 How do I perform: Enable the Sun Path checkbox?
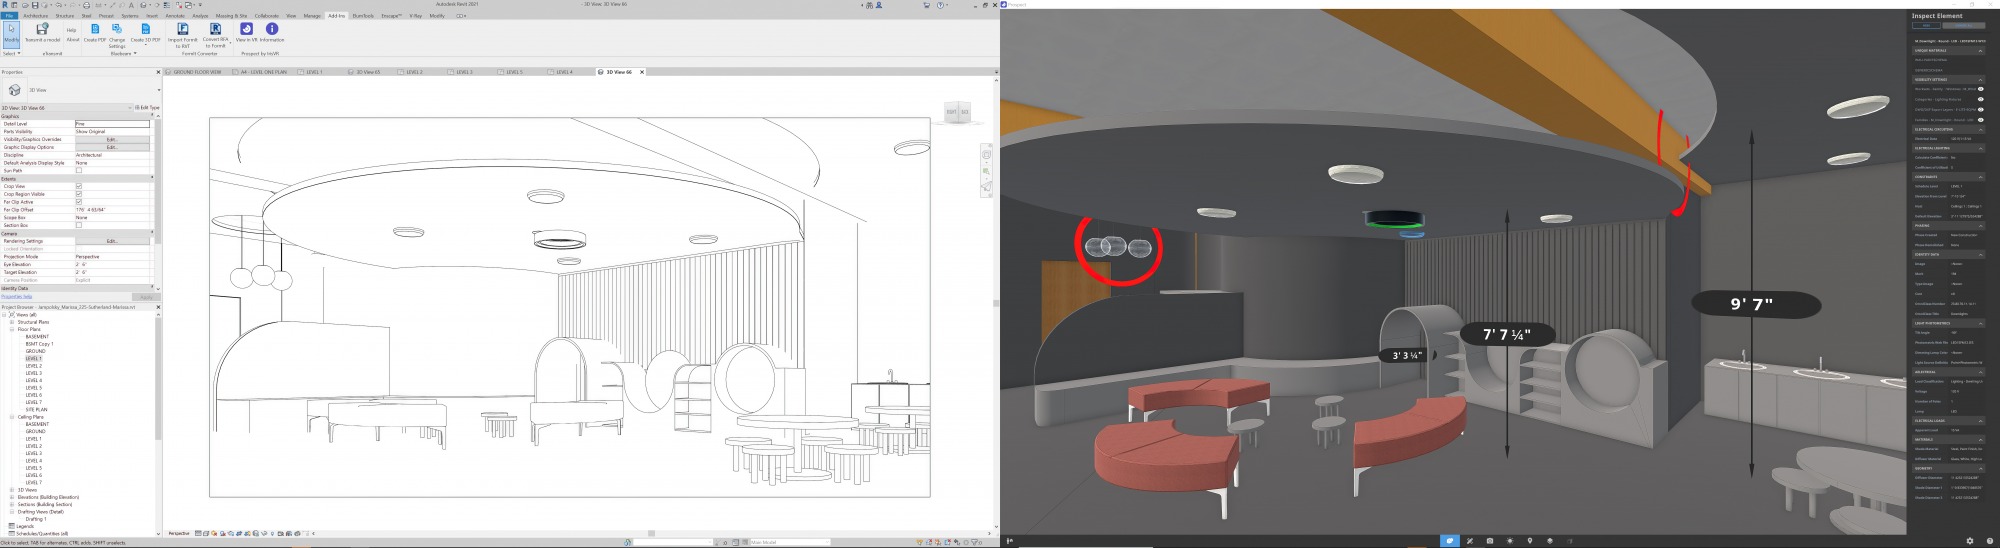click(79, 171)
